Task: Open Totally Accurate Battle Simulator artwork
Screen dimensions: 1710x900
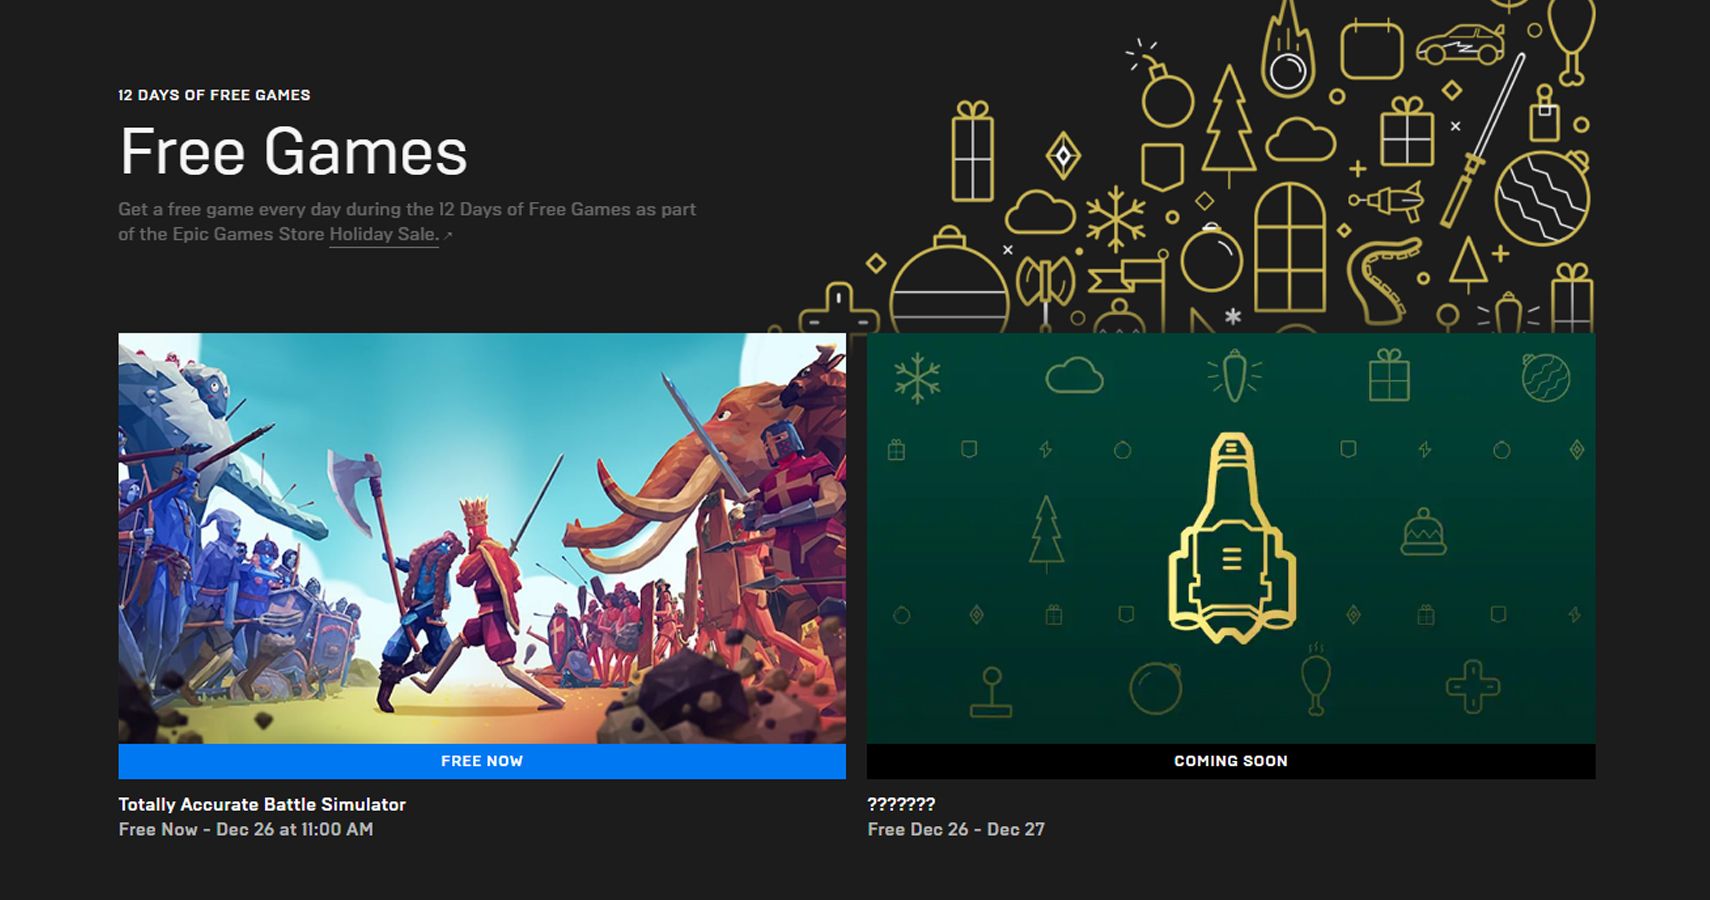Action: [x=482, y=538]
